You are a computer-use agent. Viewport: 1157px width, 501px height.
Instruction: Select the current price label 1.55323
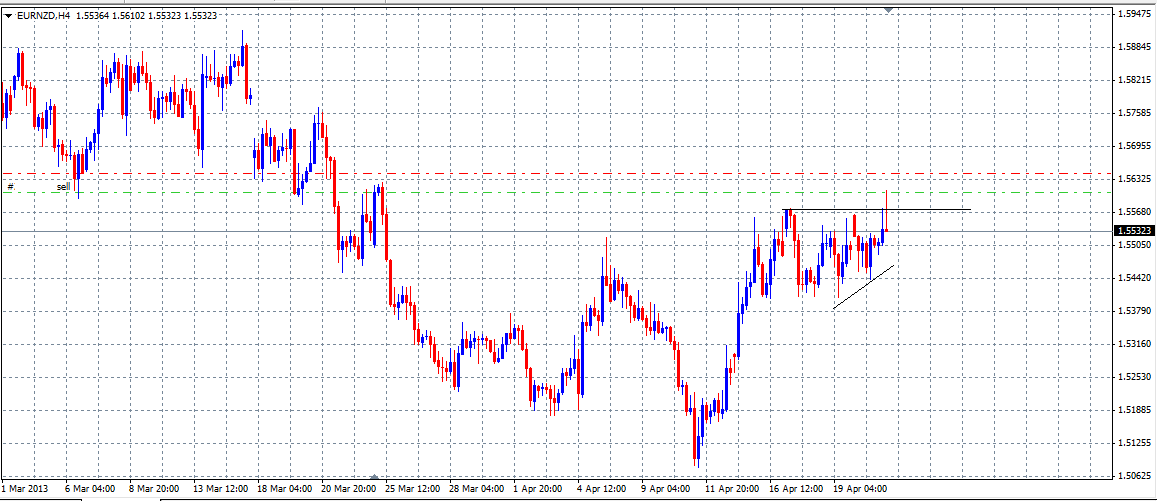(1133, 231)
